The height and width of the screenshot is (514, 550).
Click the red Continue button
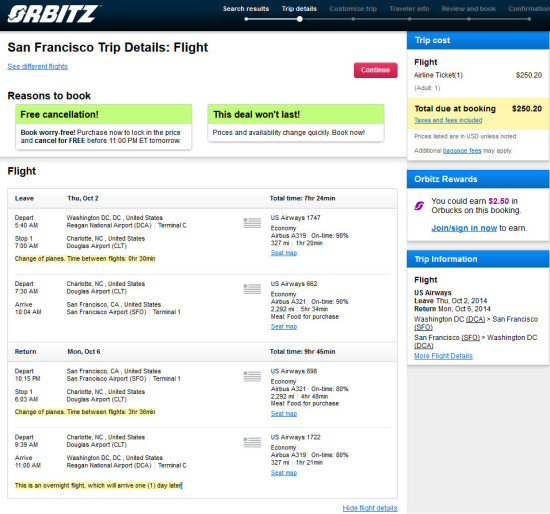coord(375,70)
